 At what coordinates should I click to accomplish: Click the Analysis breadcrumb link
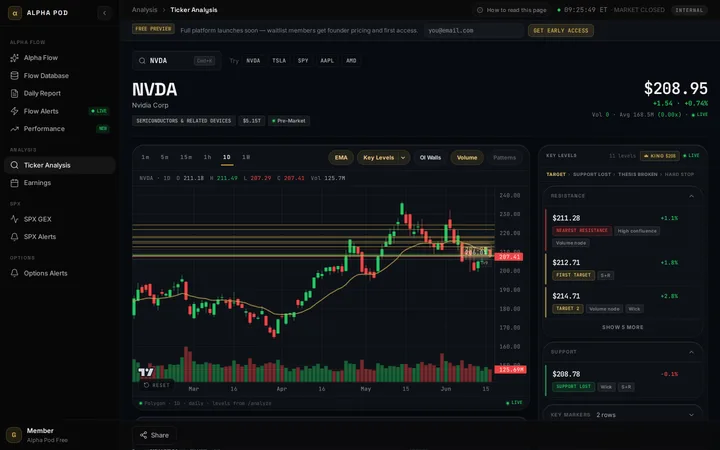tap(144, 10)
